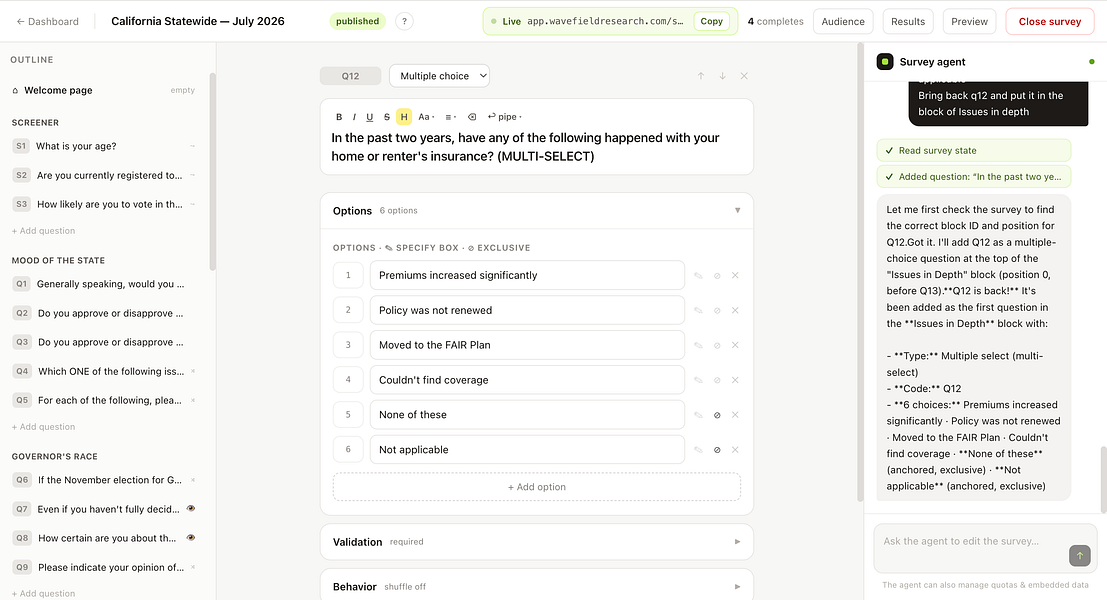Viewport: 1107px width, 600px height.
Task: Click the agent chat scrollbar
Action: [x=1103, y=480]
